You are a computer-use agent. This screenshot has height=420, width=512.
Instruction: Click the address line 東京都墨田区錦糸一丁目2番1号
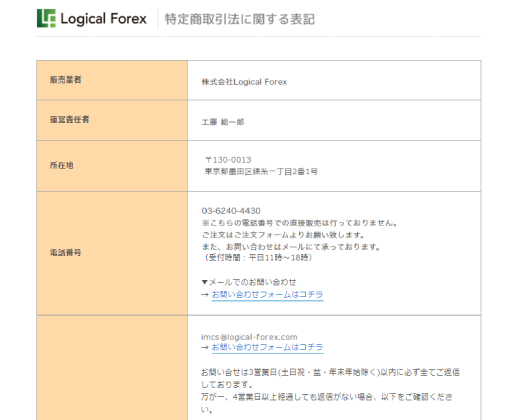261,172
